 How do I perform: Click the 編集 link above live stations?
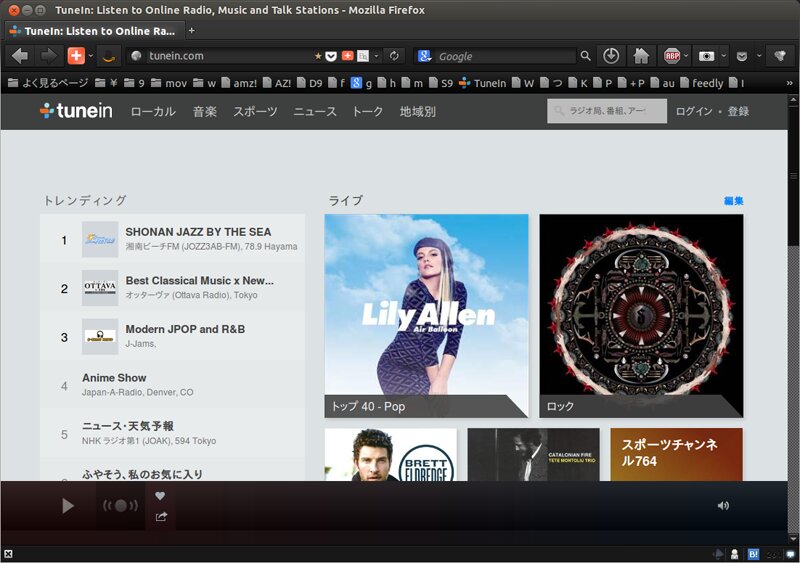coord(733,201)
